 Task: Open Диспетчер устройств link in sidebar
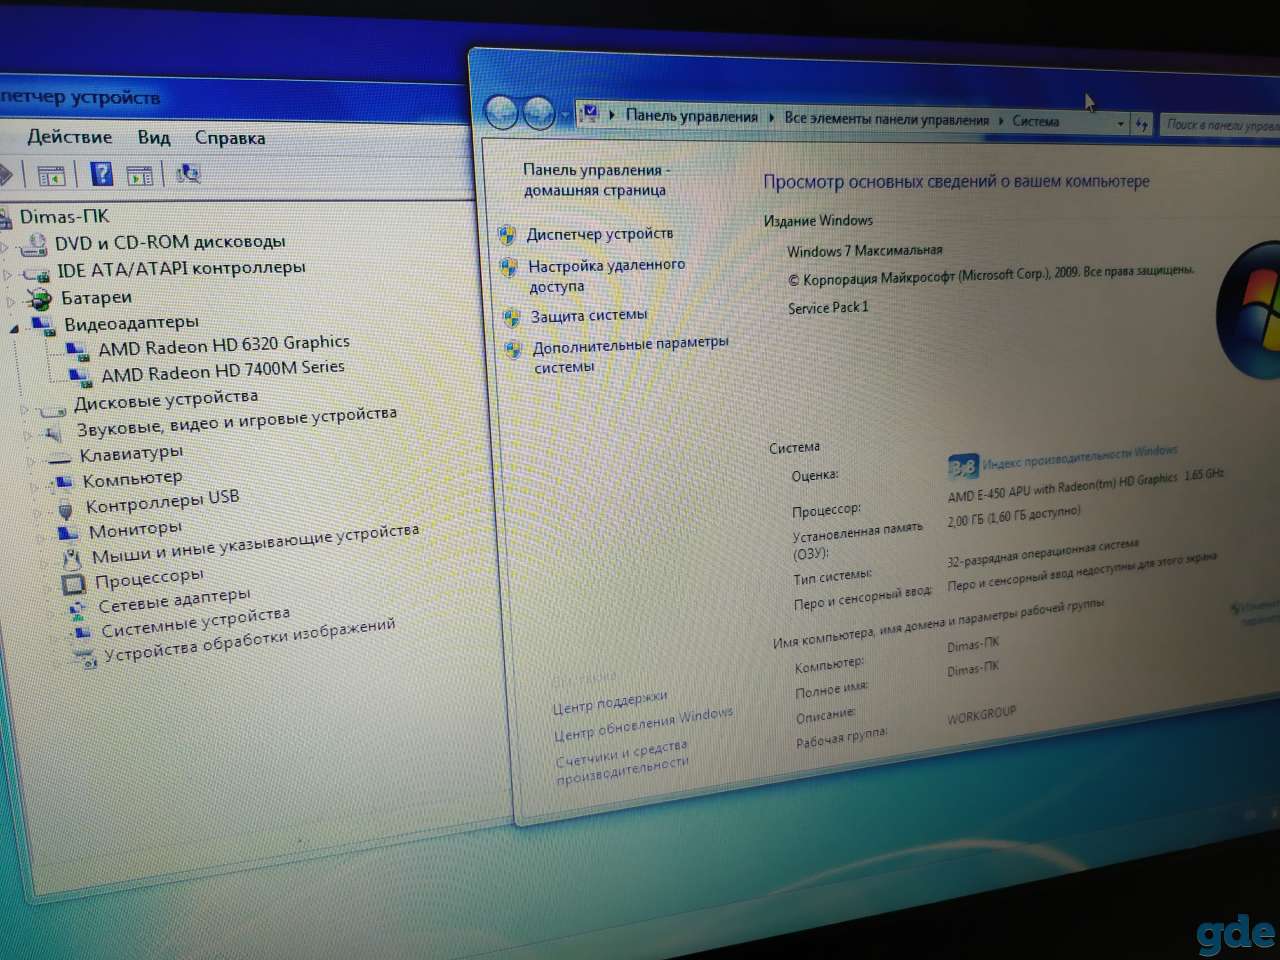tap(600, 234)
